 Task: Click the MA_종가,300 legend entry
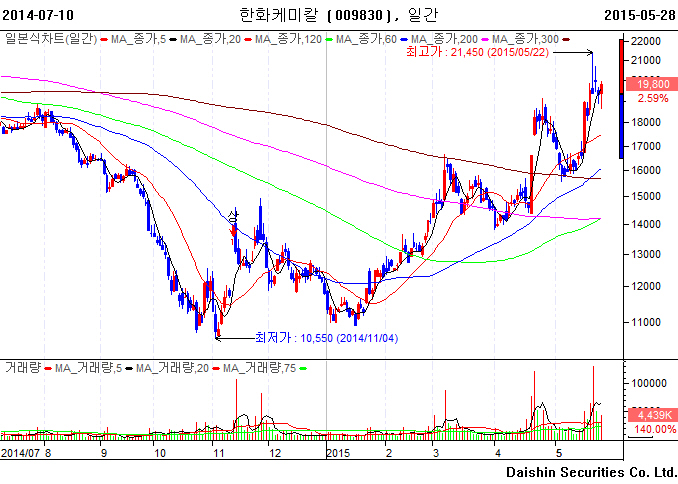525,39
